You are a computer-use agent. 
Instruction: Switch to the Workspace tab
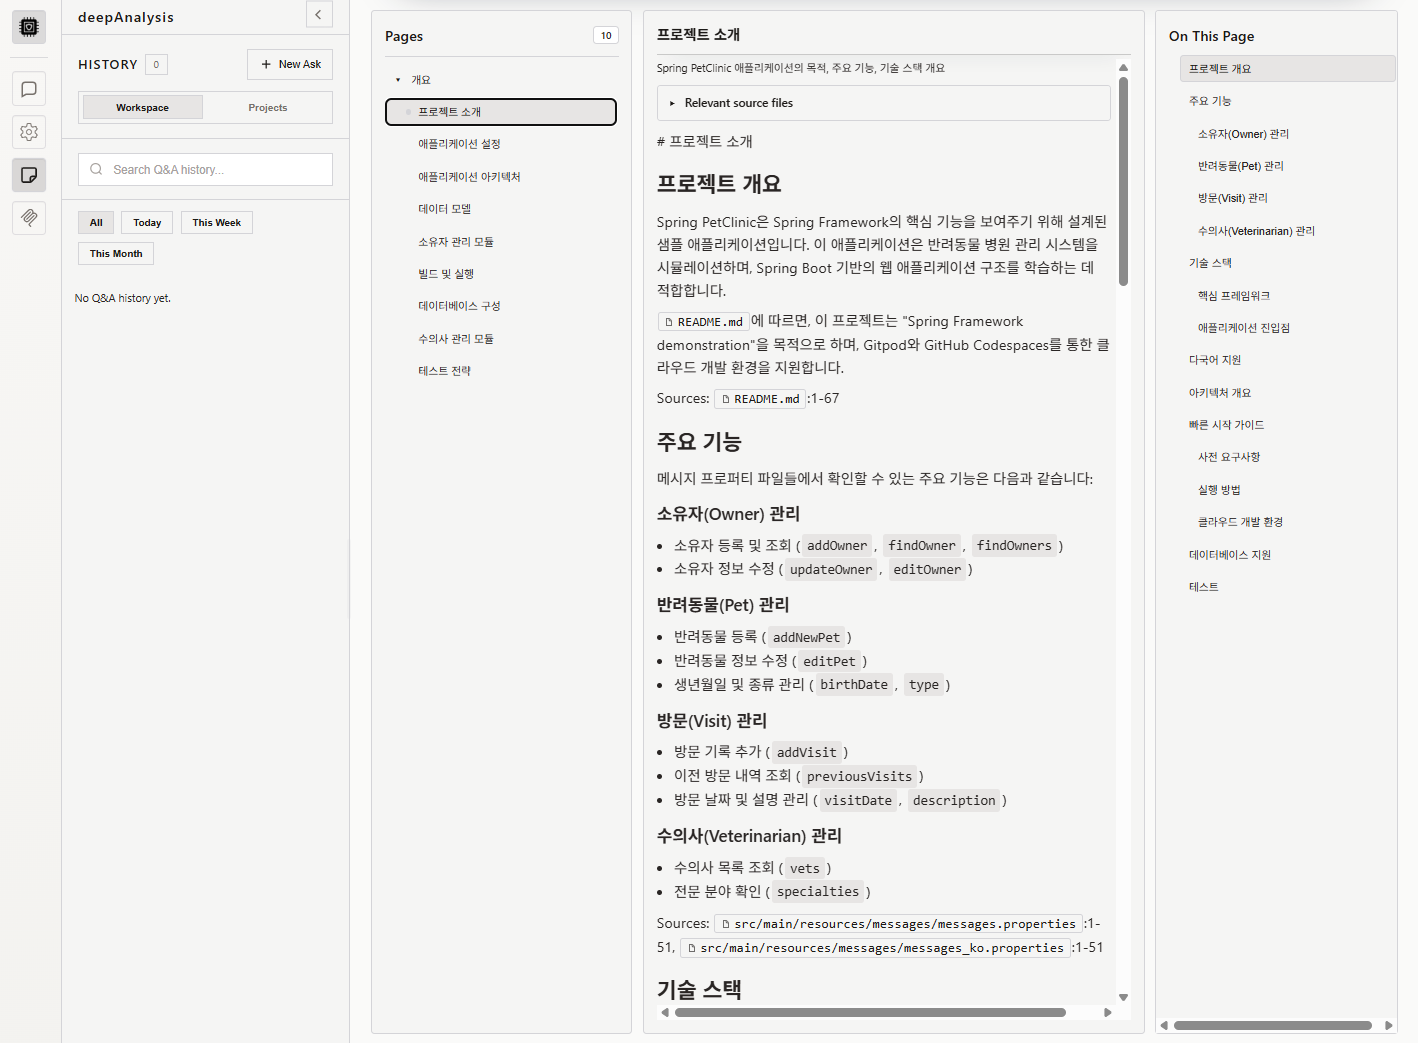142,107
